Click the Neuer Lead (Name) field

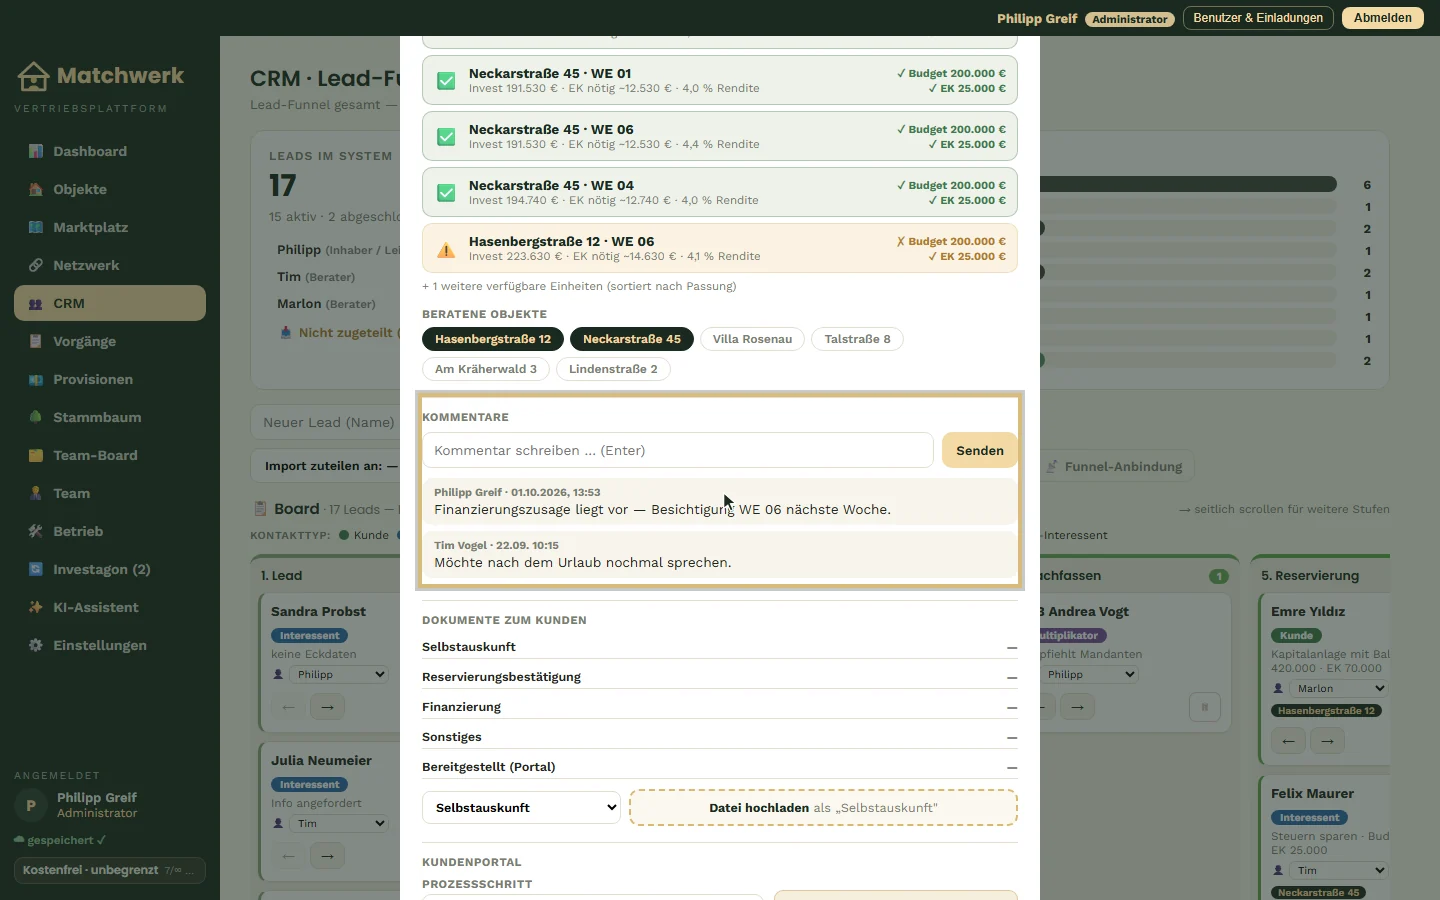coord(325,423)
